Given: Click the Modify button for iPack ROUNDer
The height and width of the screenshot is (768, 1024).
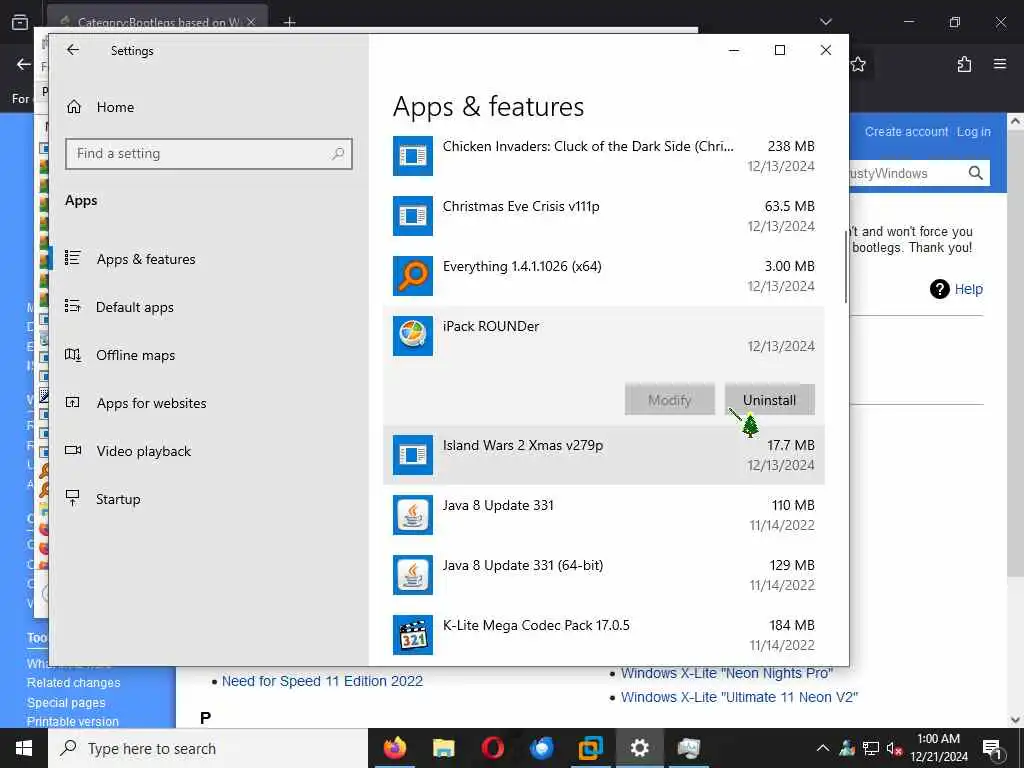Looking at the screenshot, I should 669,400.
